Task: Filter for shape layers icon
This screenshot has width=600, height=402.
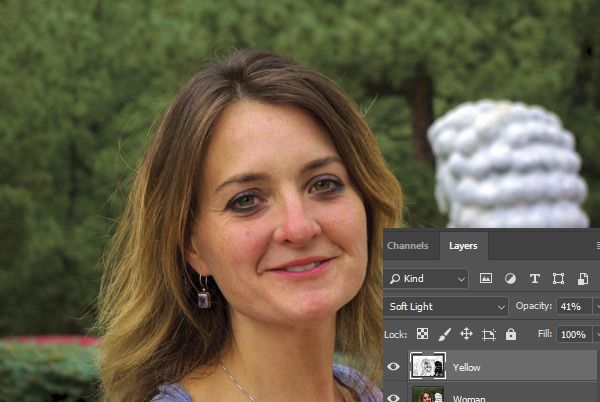Action: point(558,278)
